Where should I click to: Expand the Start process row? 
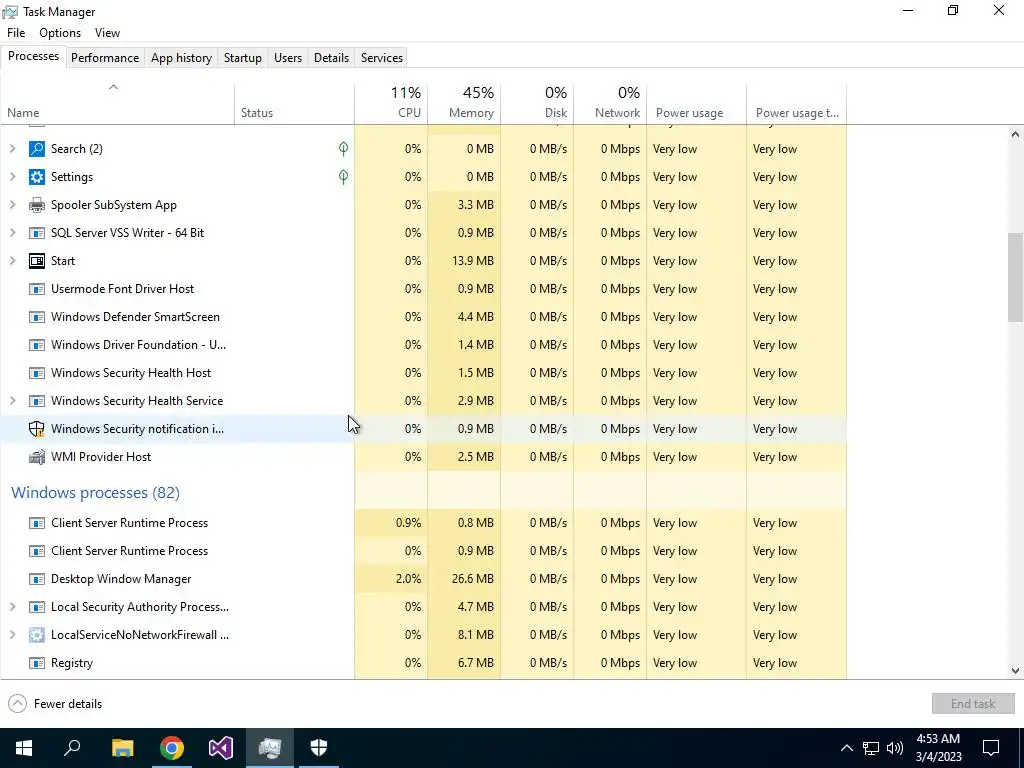pos(12,261)
